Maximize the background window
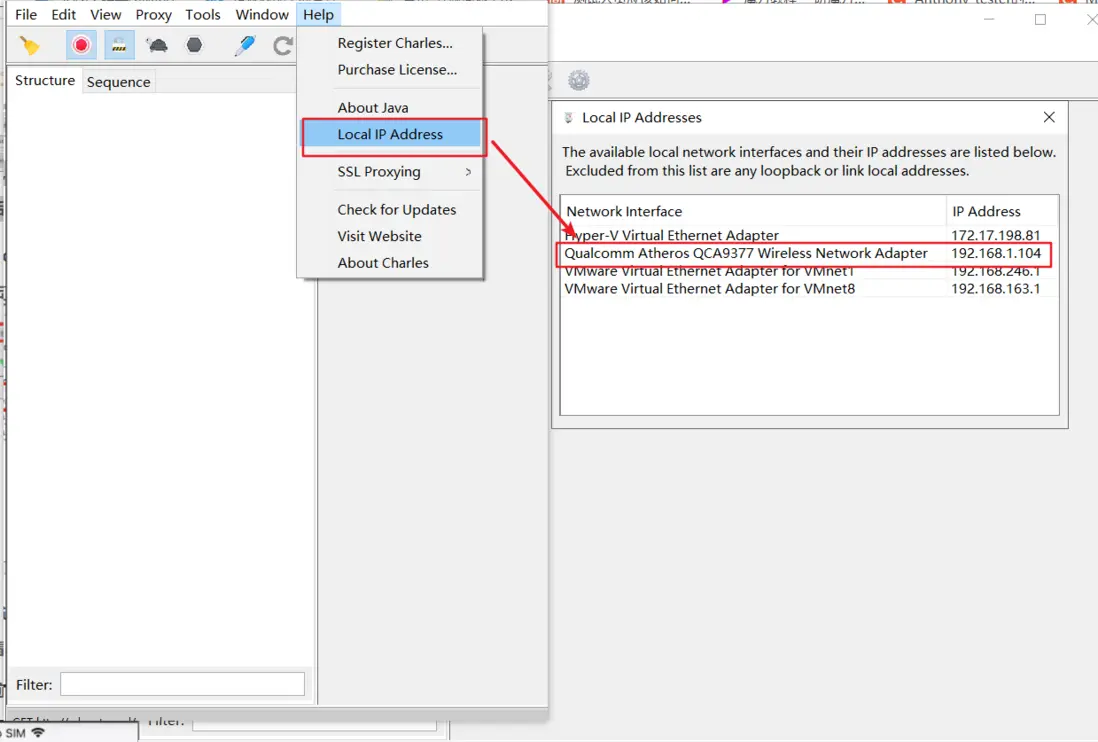Image resolution: width=1098 pixels, height=742 pixels. (1041, 19)
